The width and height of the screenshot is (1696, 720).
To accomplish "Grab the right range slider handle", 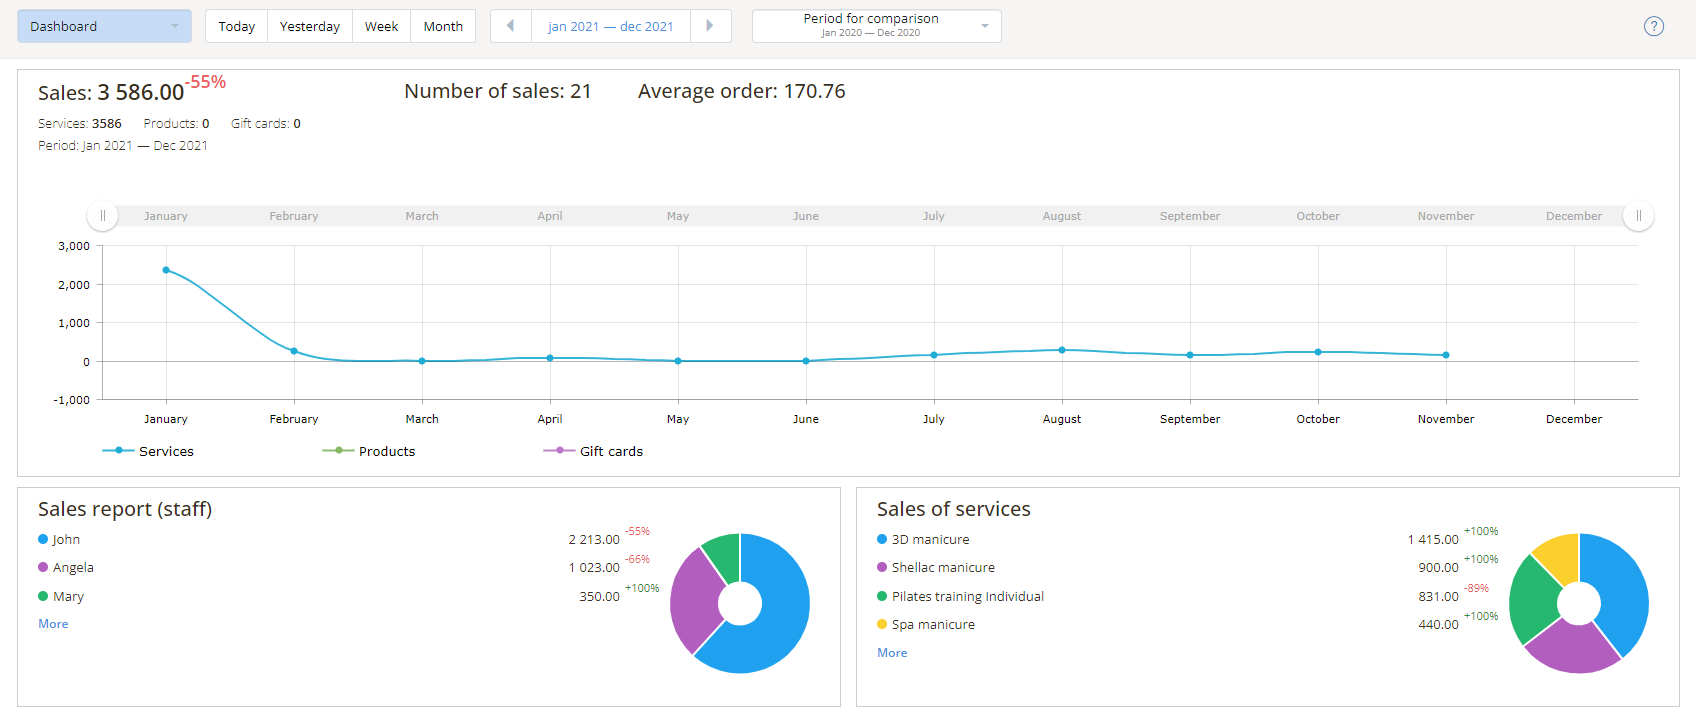I will point(1638,216).
